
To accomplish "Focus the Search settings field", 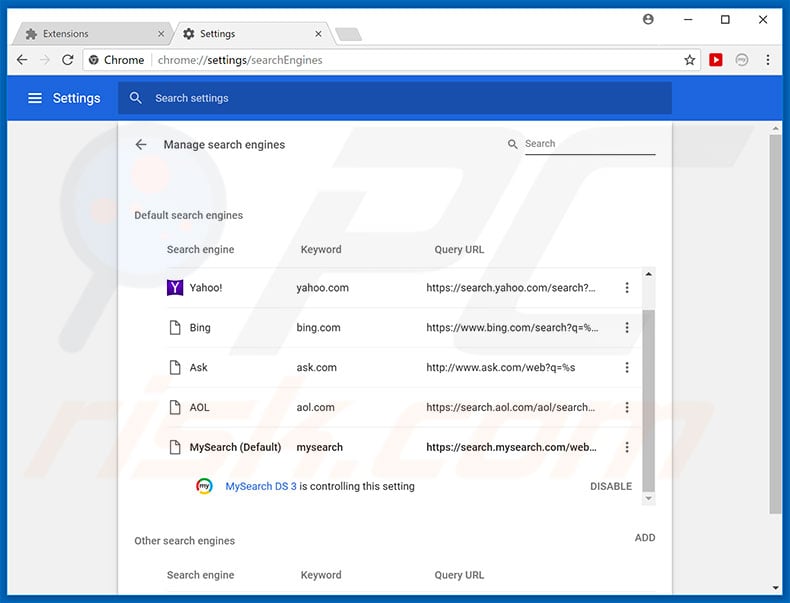I will coord(394,98).
